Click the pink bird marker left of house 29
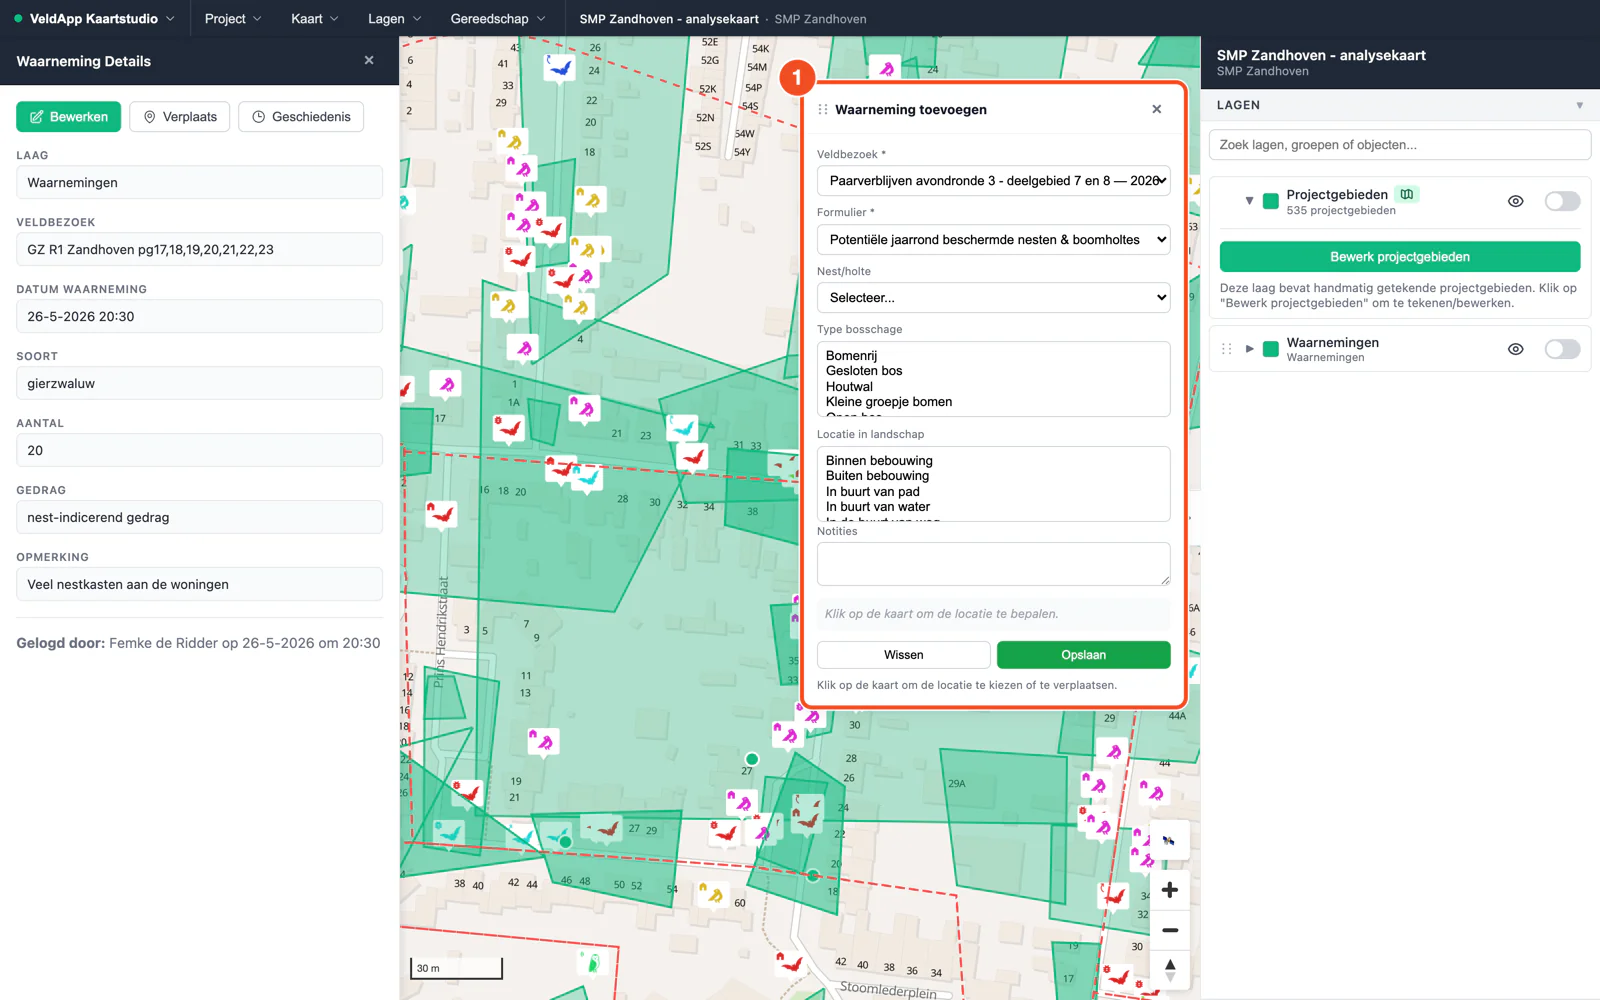 pos(1113,751)
